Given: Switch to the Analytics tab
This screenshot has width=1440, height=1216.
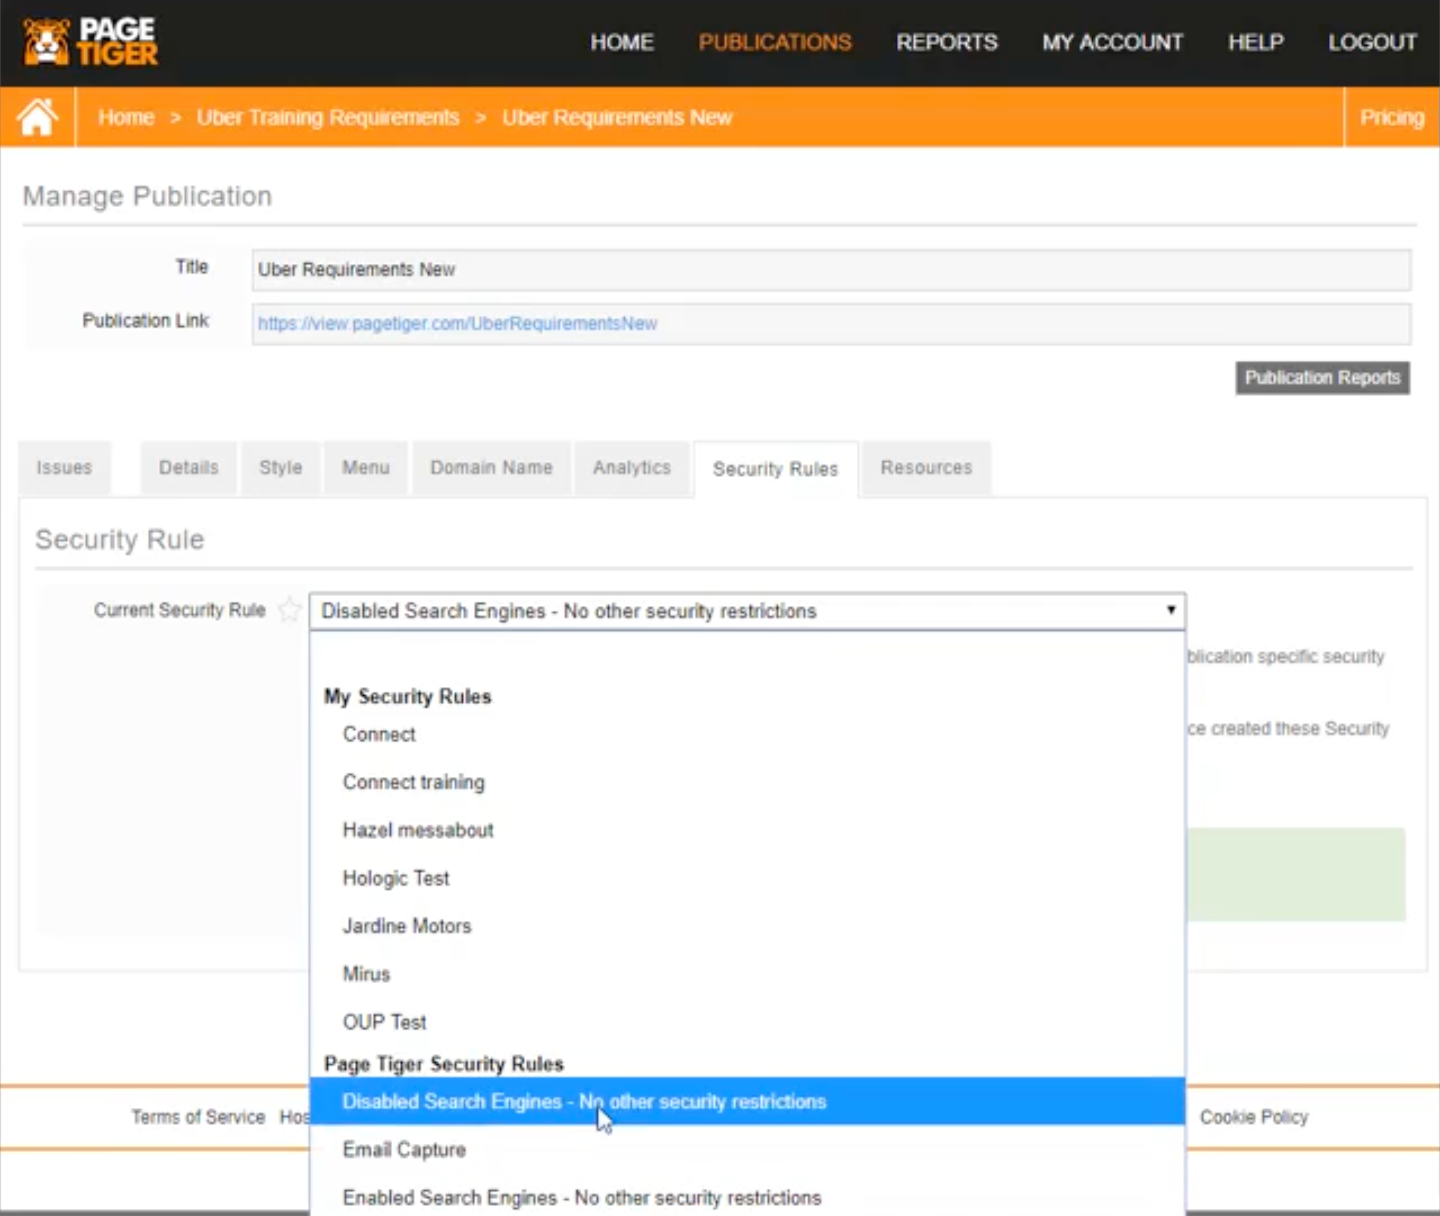Looking at the screenshot, I should coord(632,467).
